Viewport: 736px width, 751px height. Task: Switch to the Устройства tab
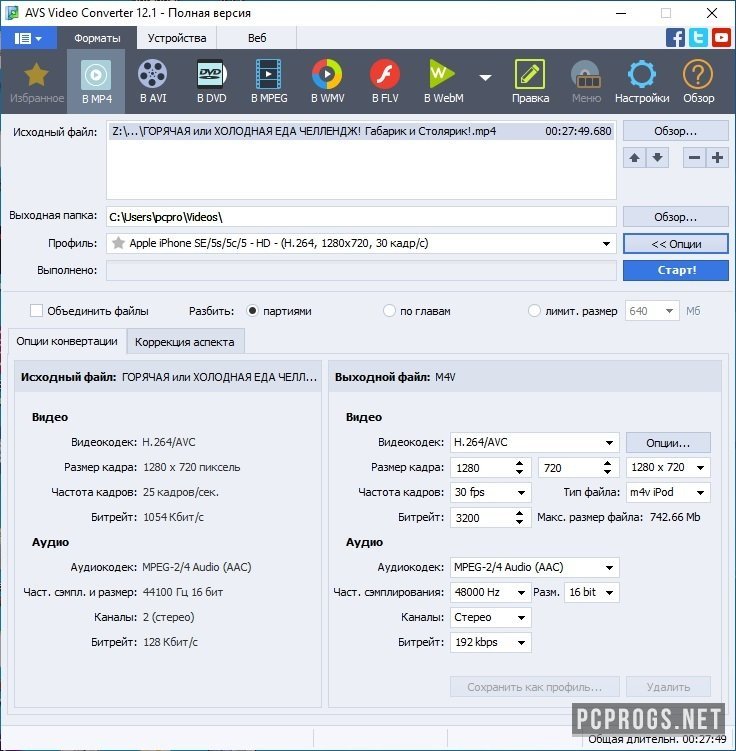177,38
